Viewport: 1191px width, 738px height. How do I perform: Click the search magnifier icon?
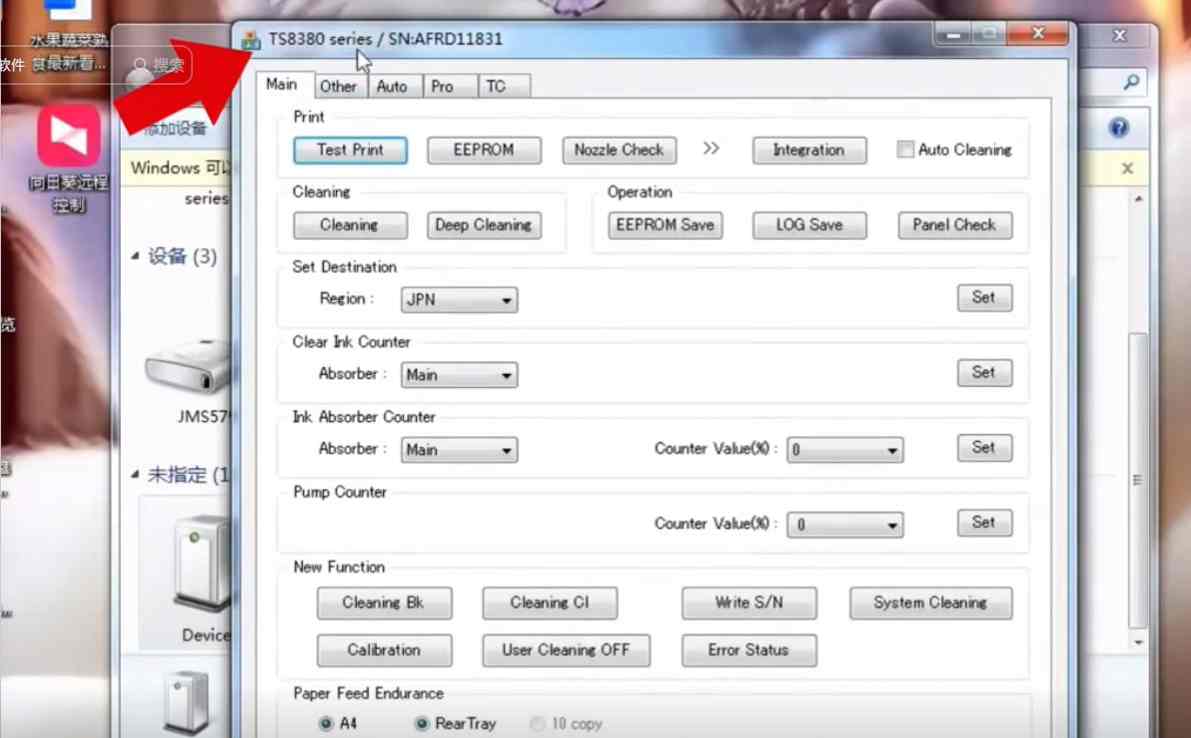(1131, 82)
